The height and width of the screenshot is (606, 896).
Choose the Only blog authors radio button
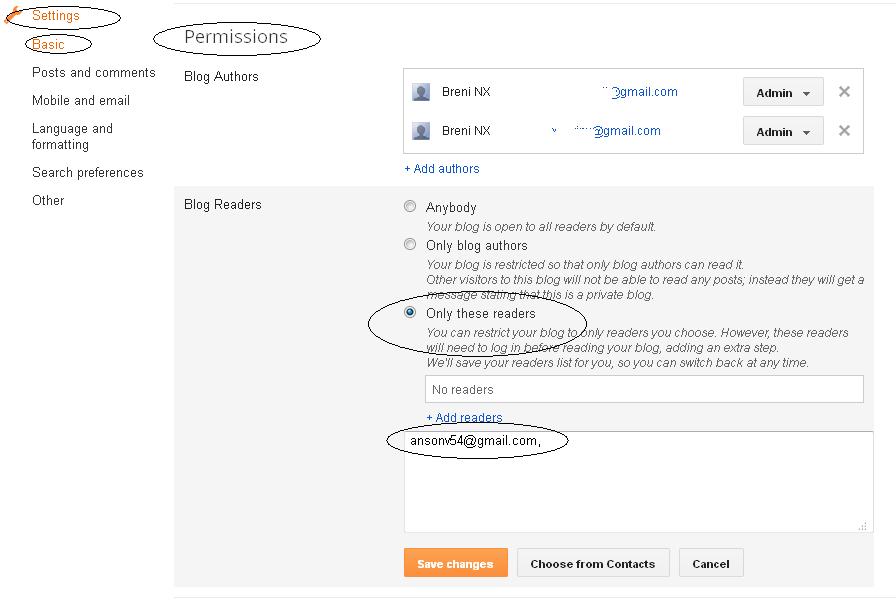410,245
